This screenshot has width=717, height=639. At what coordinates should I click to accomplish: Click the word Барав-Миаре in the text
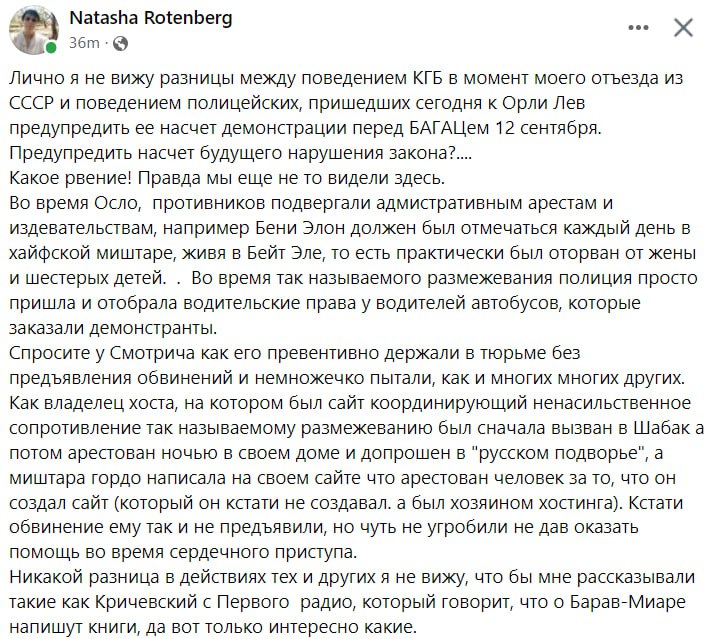(628, 602)
